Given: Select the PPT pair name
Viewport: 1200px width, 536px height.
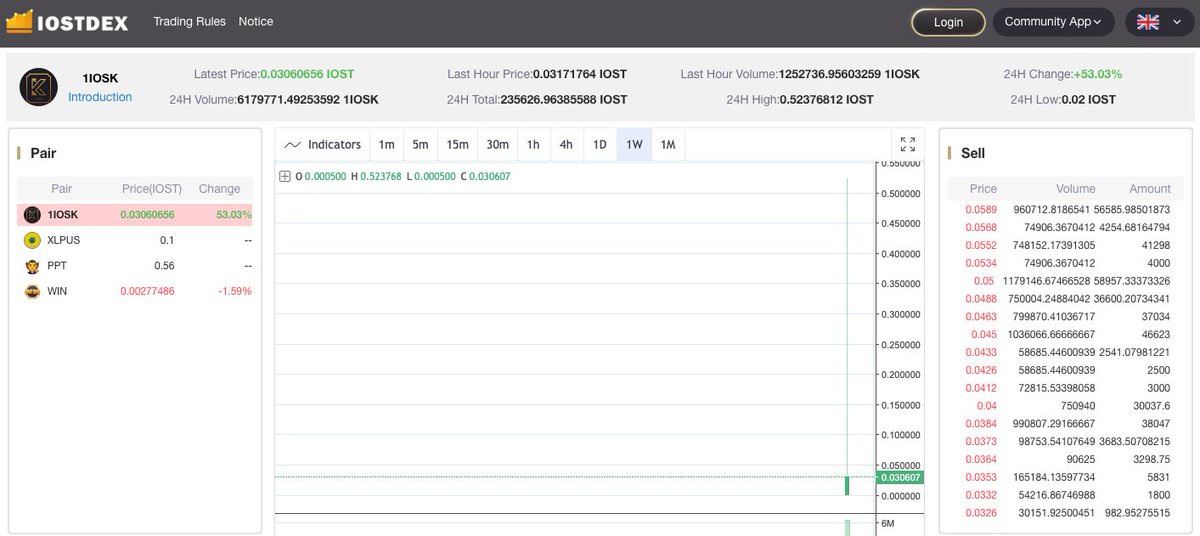Looking at the screenshot, I should pyautogui.click(x=57, y=266).
